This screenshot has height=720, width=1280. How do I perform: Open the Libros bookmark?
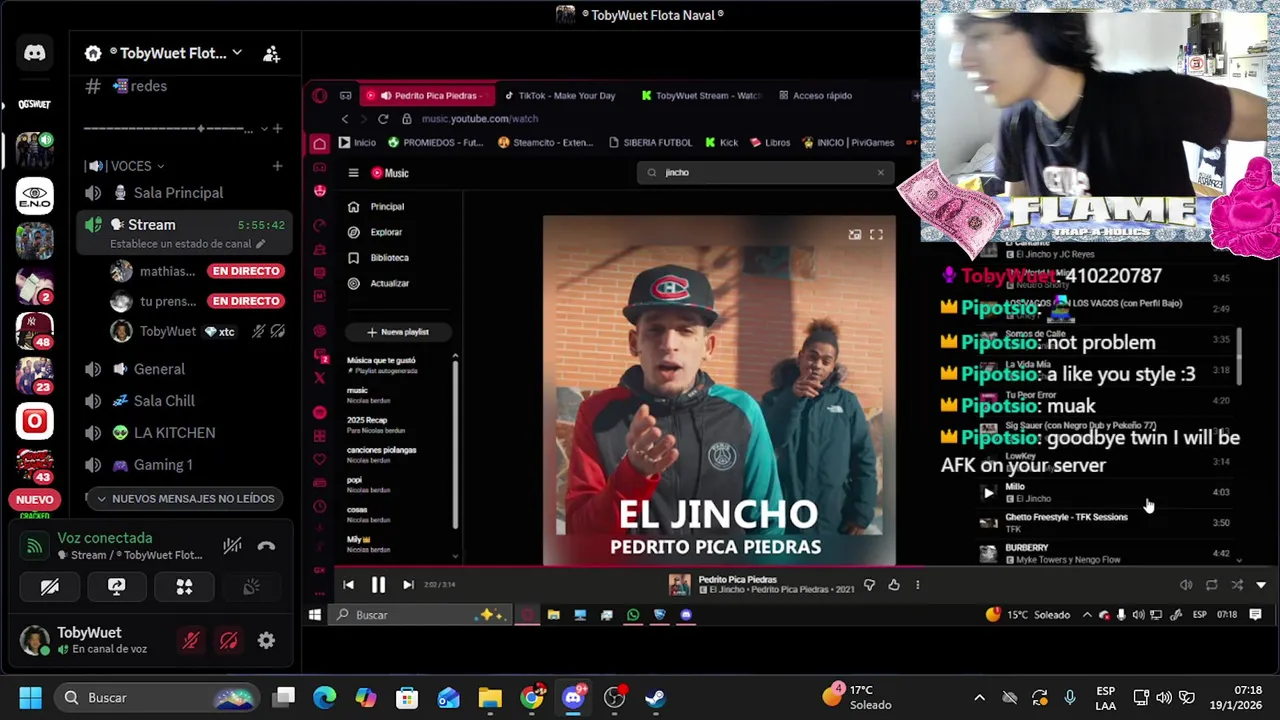click(x=770, y=143)
